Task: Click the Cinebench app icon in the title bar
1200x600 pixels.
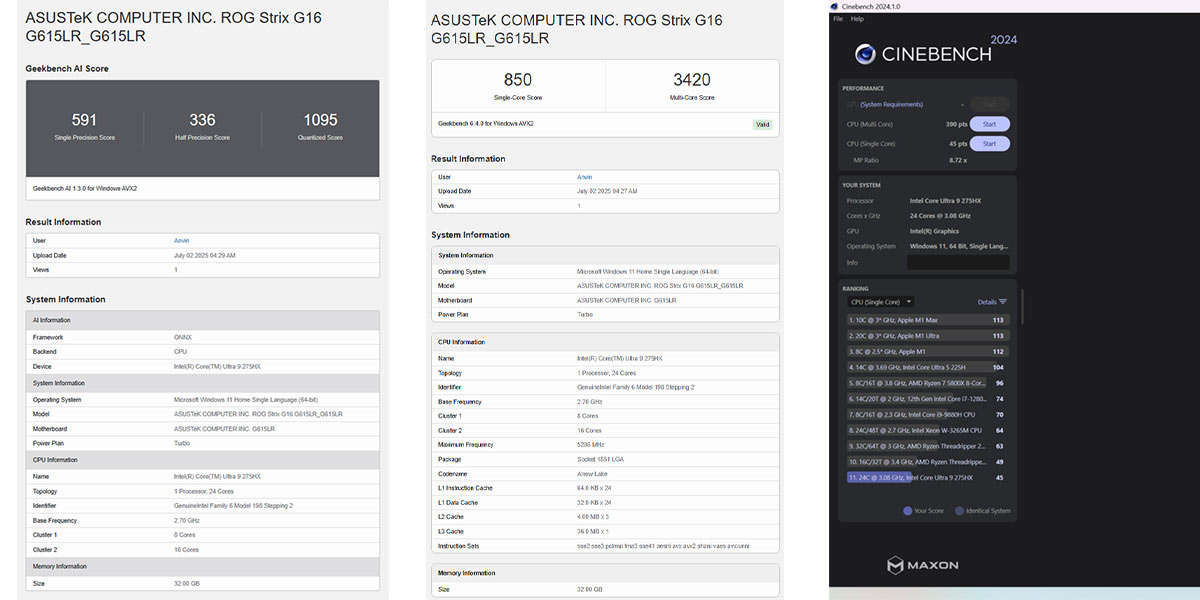Action: [x=835, y=6]
